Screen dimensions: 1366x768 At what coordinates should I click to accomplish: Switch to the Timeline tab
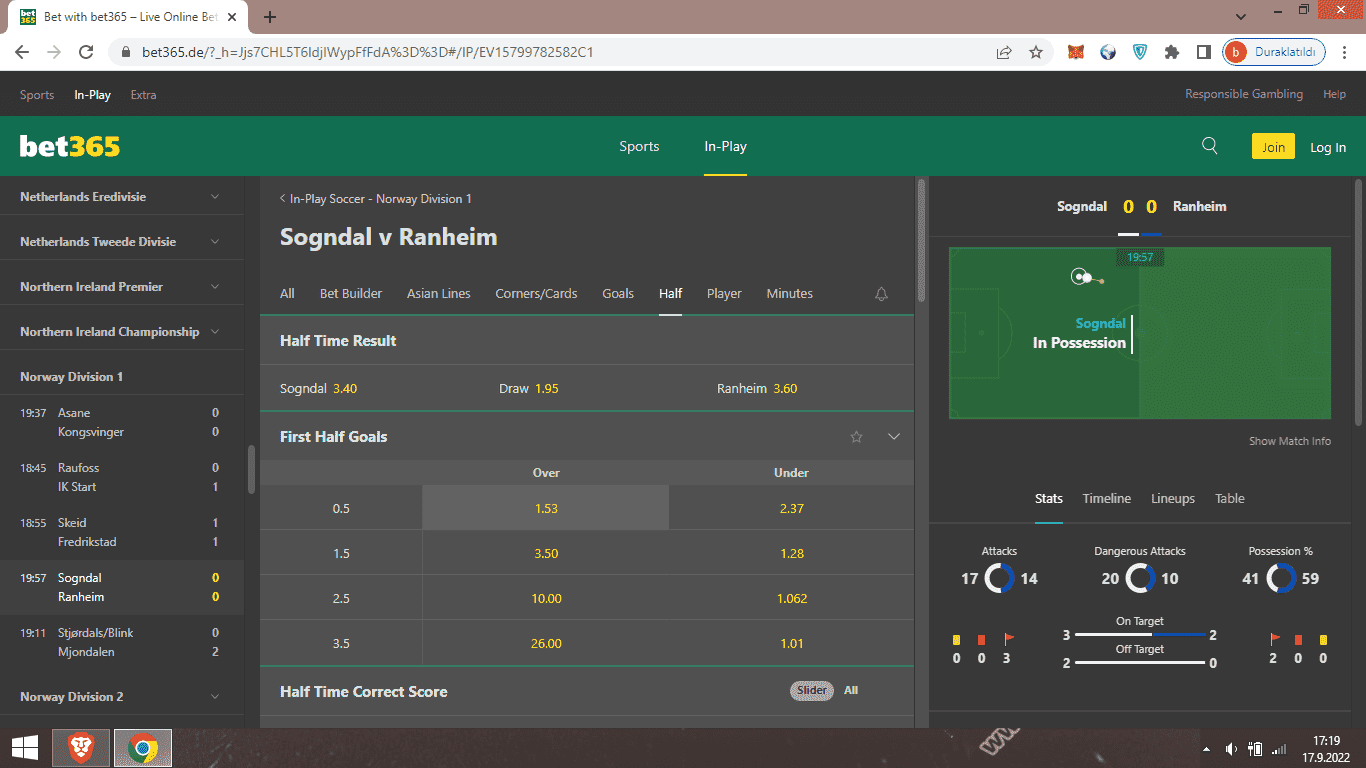point(1106,498)
